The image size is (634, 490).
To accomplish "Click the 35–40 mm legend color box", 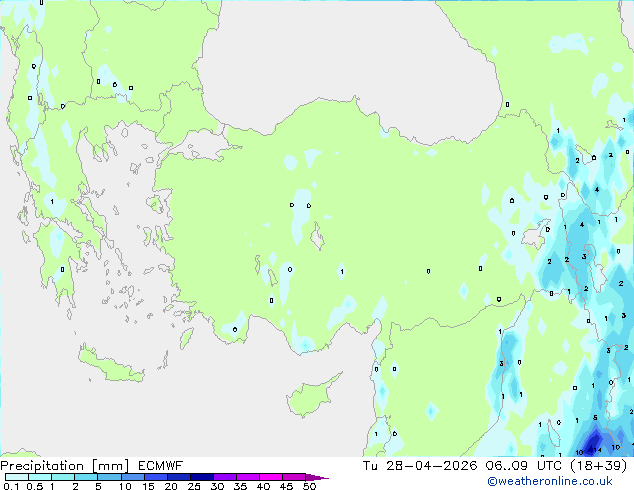I will tap(247, 477).
